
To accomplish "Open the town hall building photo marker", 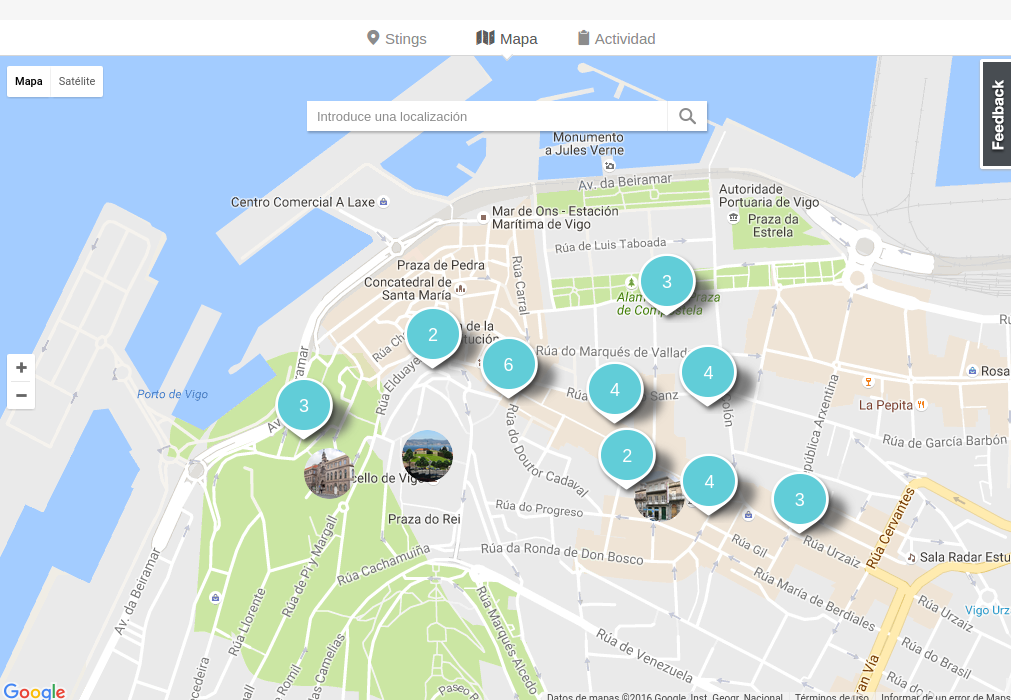I will (x=329, y=474).
